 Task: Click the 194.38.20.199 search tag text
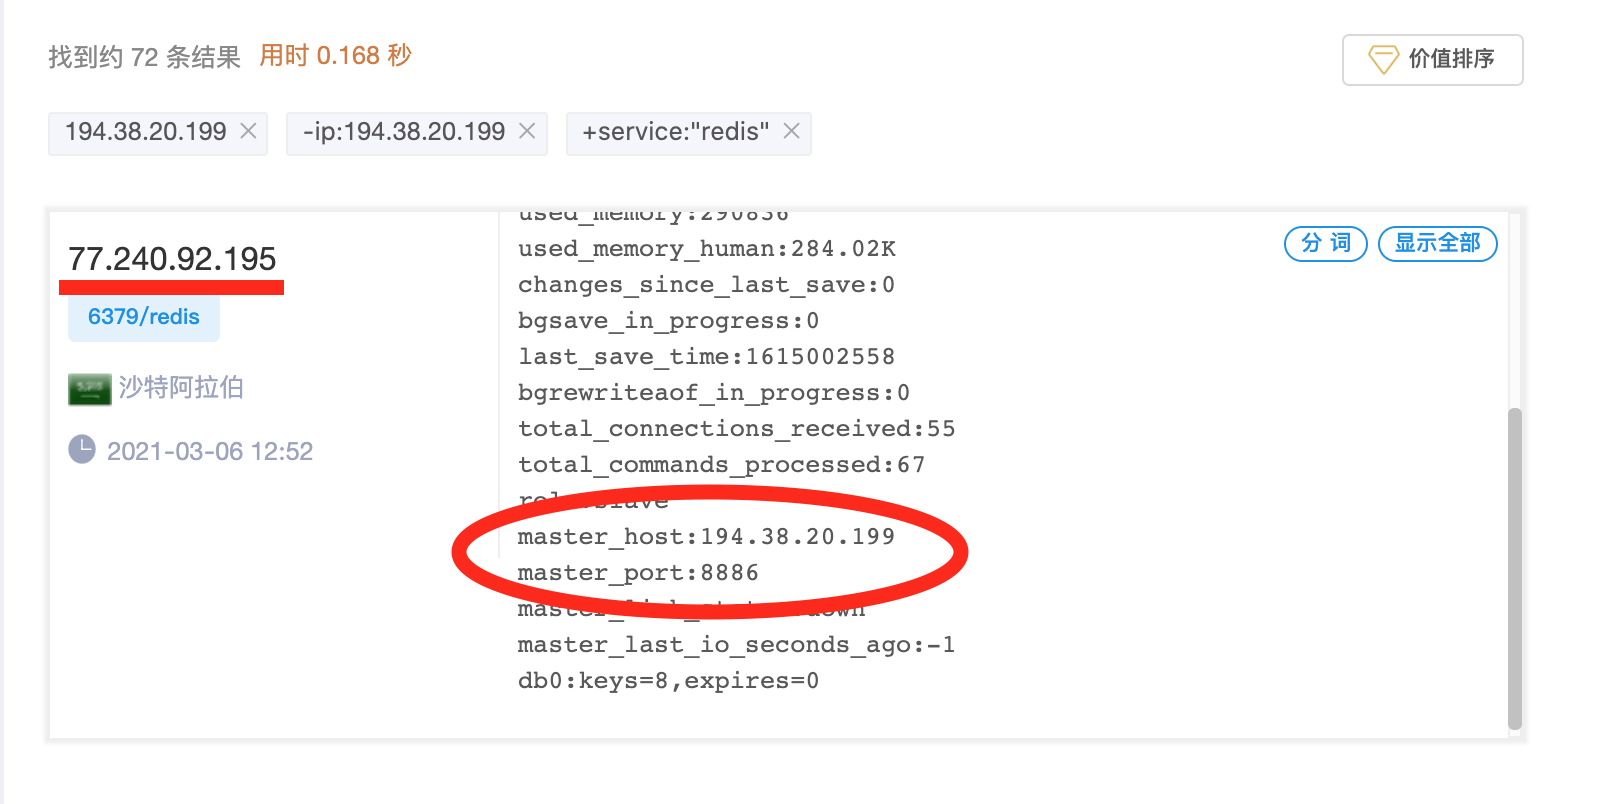pos(146,132)
